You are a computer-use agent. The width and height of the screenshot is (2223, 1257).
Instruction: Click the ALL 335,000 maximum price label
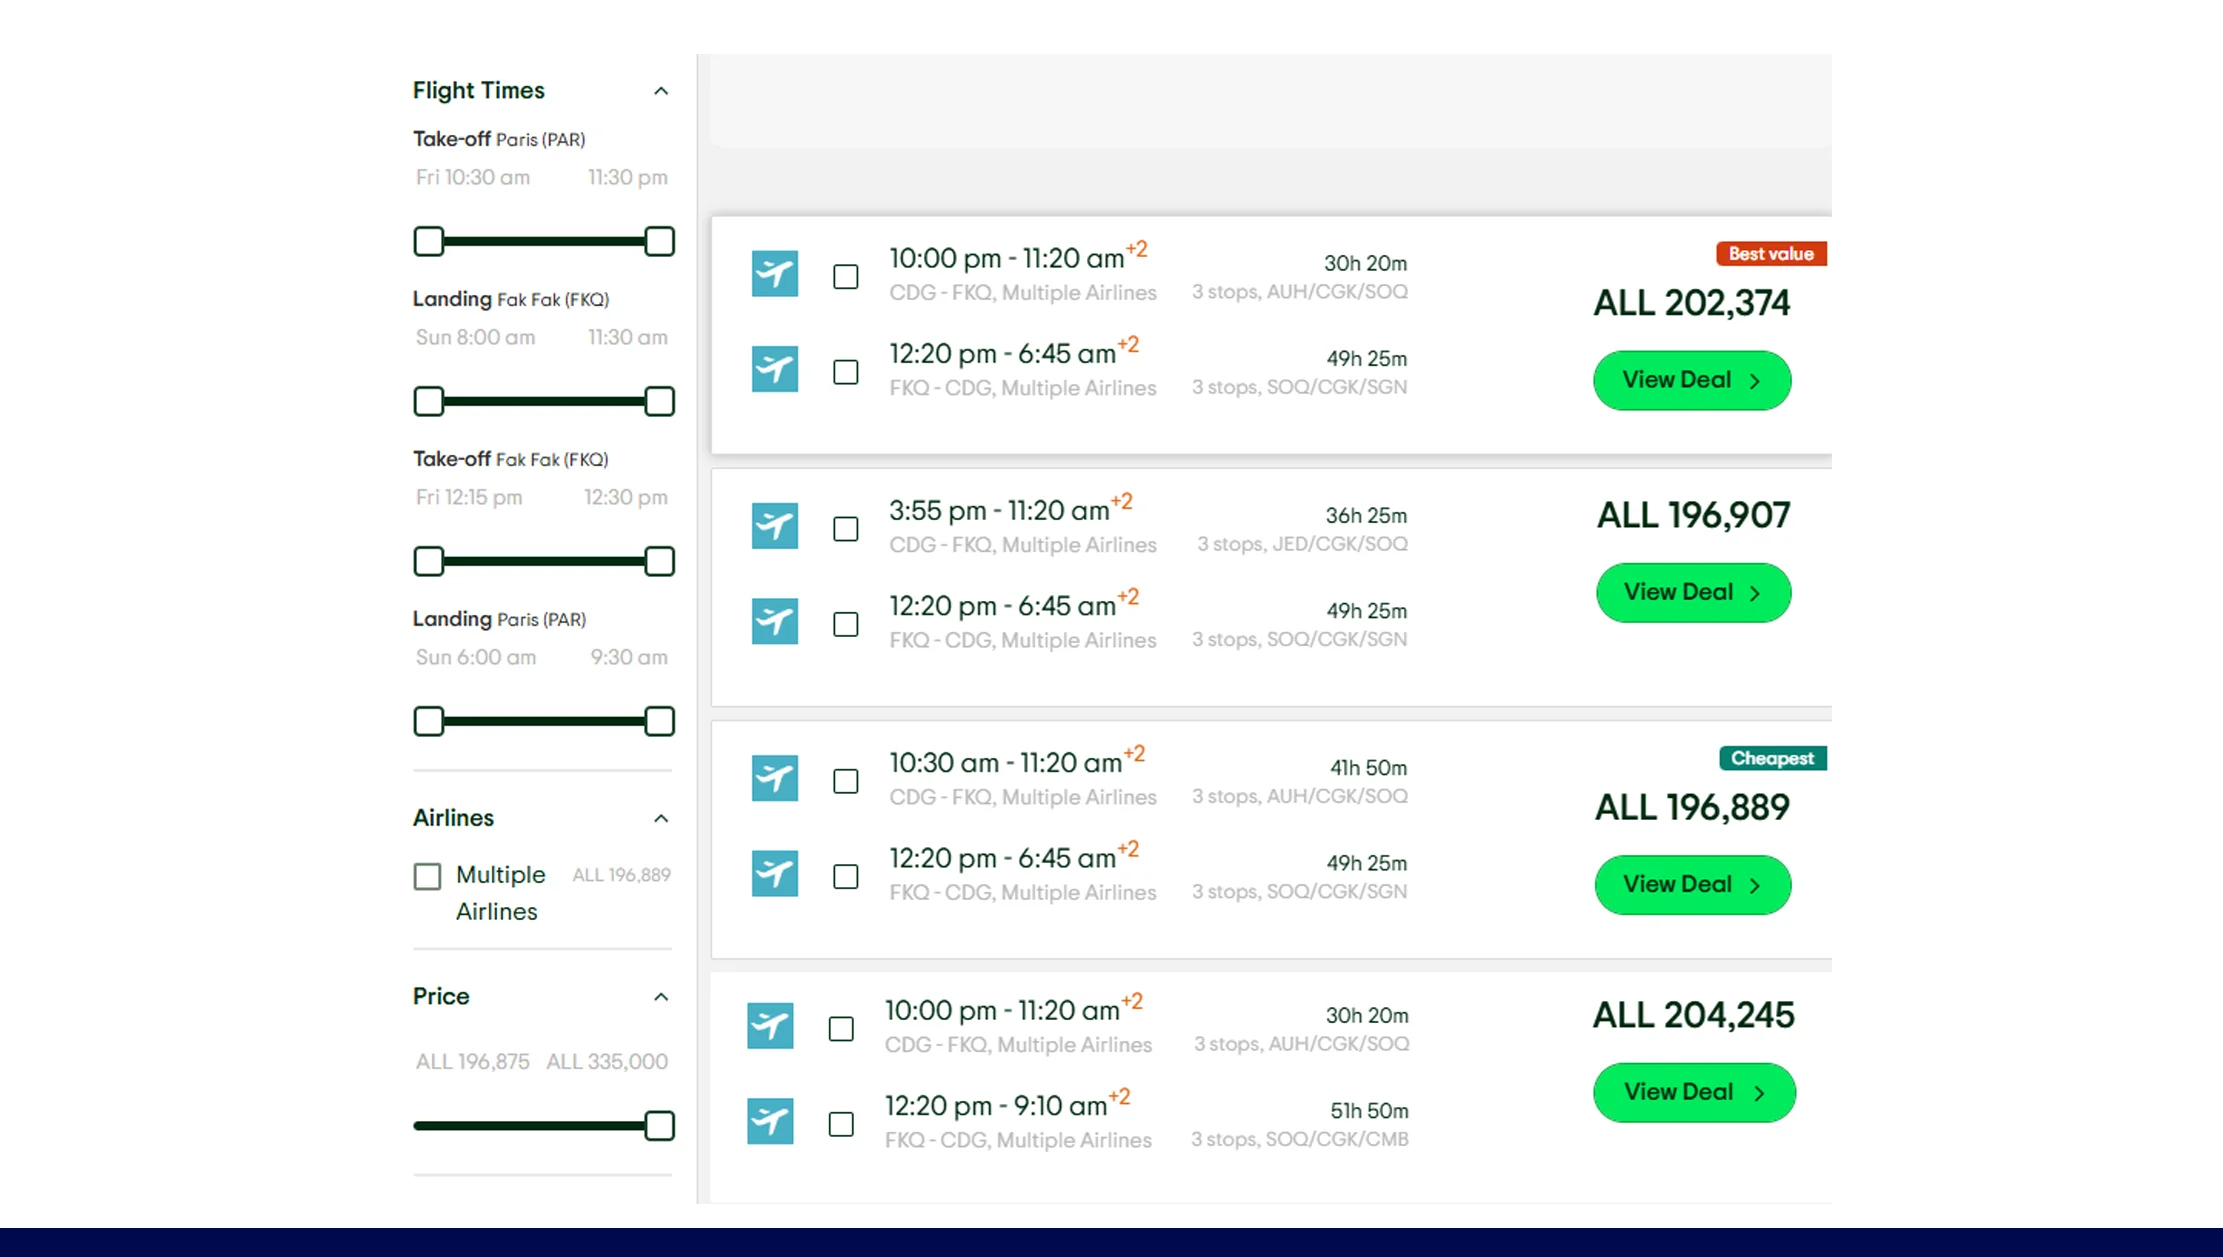point(607,1062)
